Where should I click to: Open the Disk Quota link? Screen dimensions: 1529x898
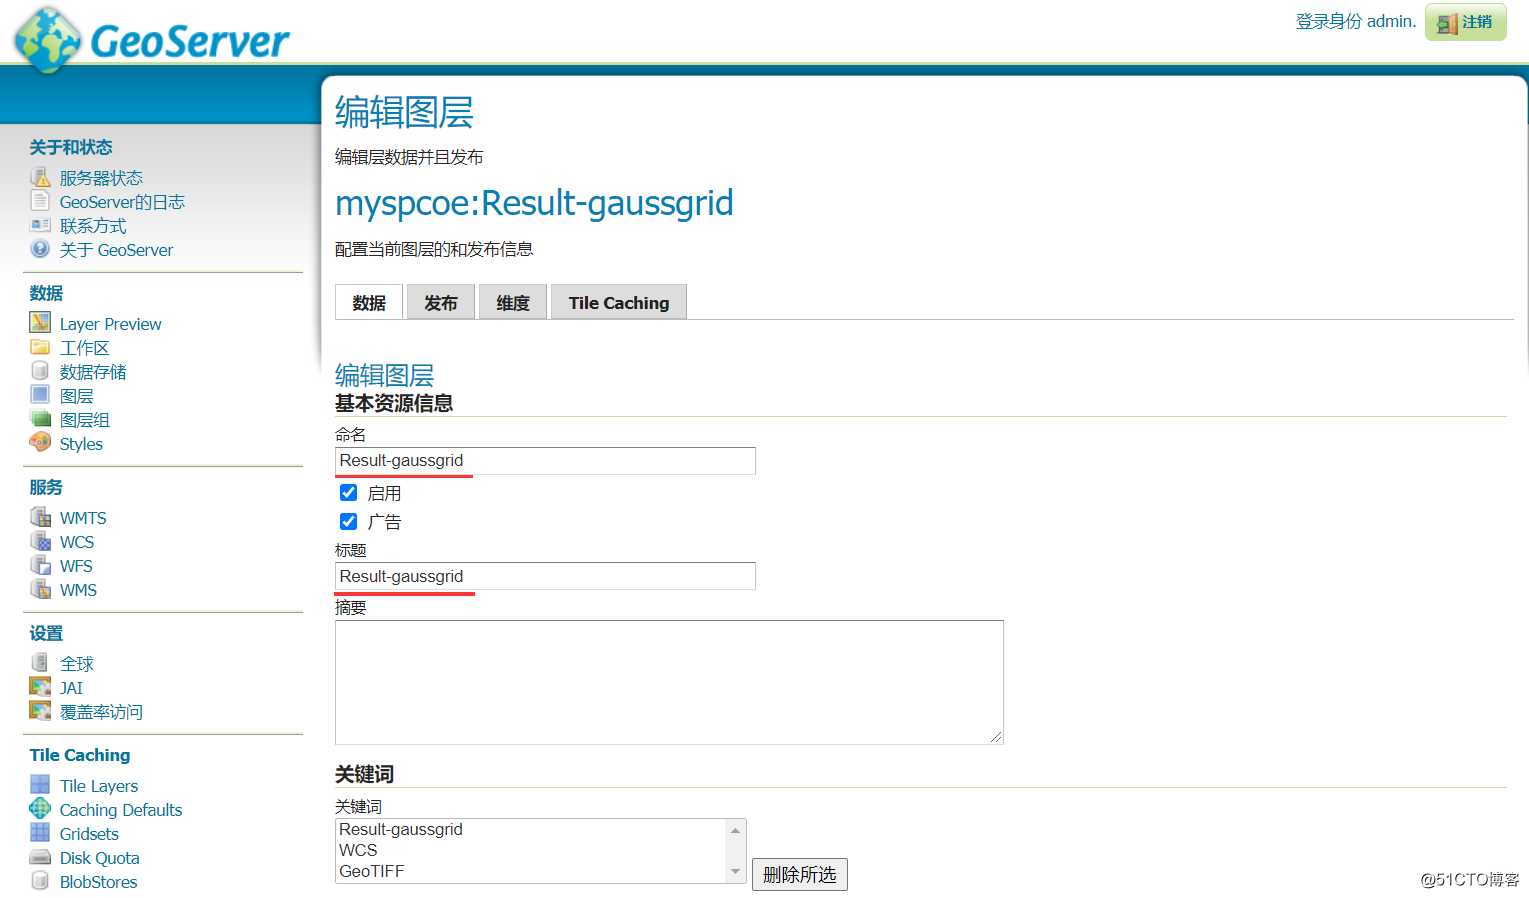pyautogui.click(x=99, y=858)
